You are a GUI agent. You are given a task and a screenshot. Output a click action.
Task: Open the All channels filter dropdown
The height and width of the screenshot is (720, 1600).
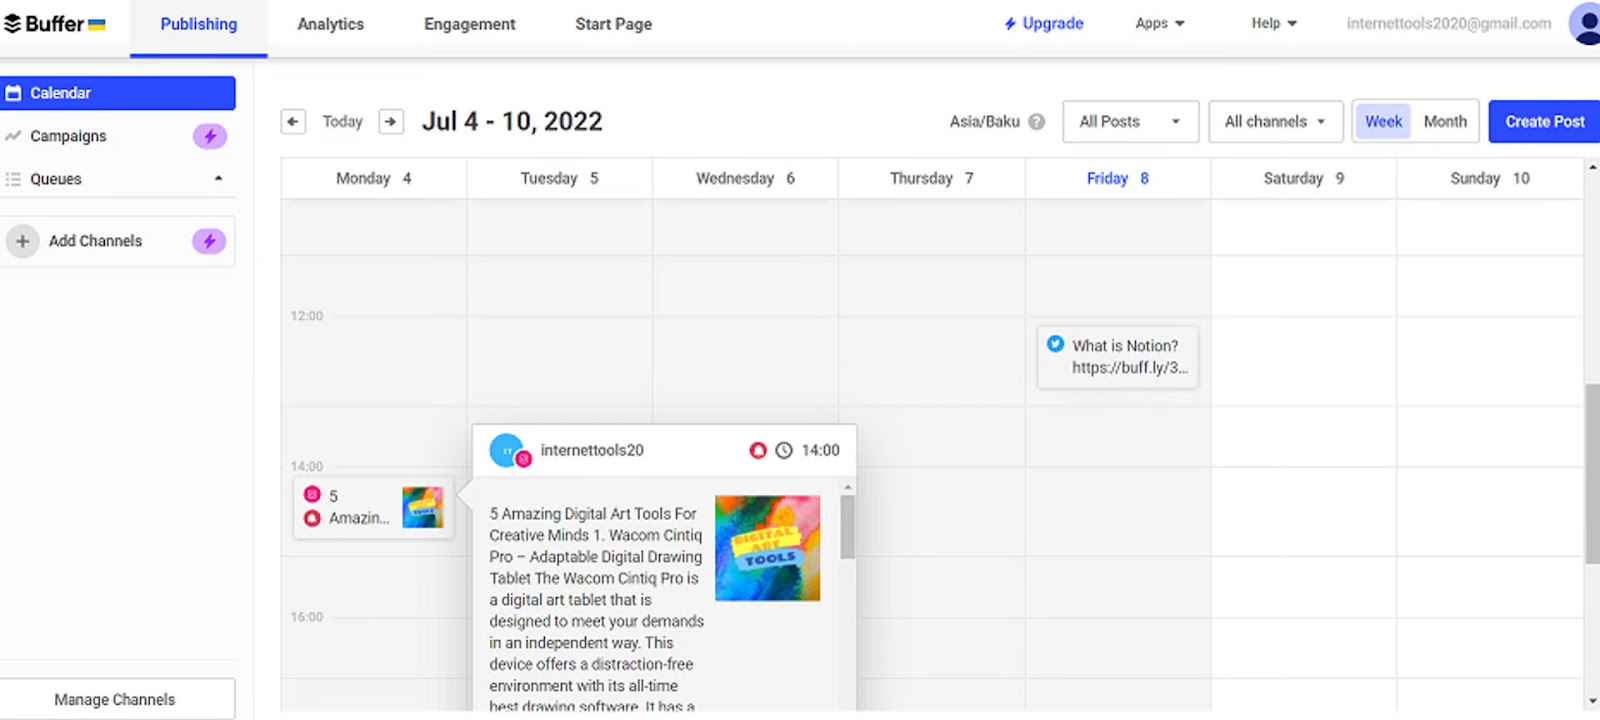(1276, 122)
